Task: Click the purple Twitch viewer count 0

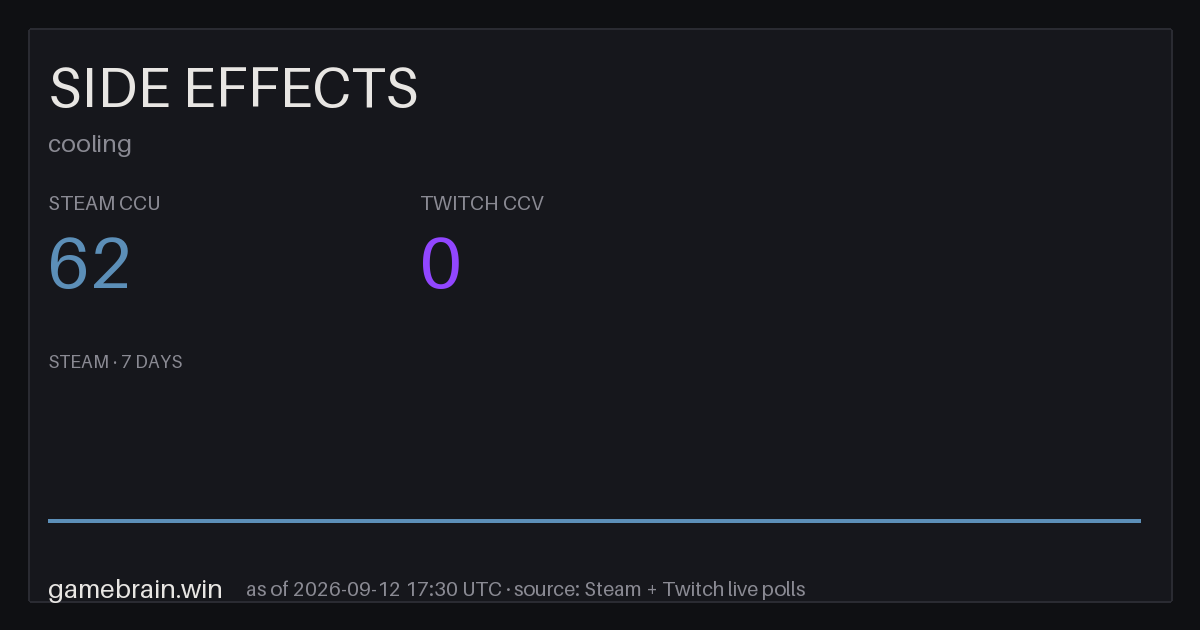Action: tap(441, 264)
